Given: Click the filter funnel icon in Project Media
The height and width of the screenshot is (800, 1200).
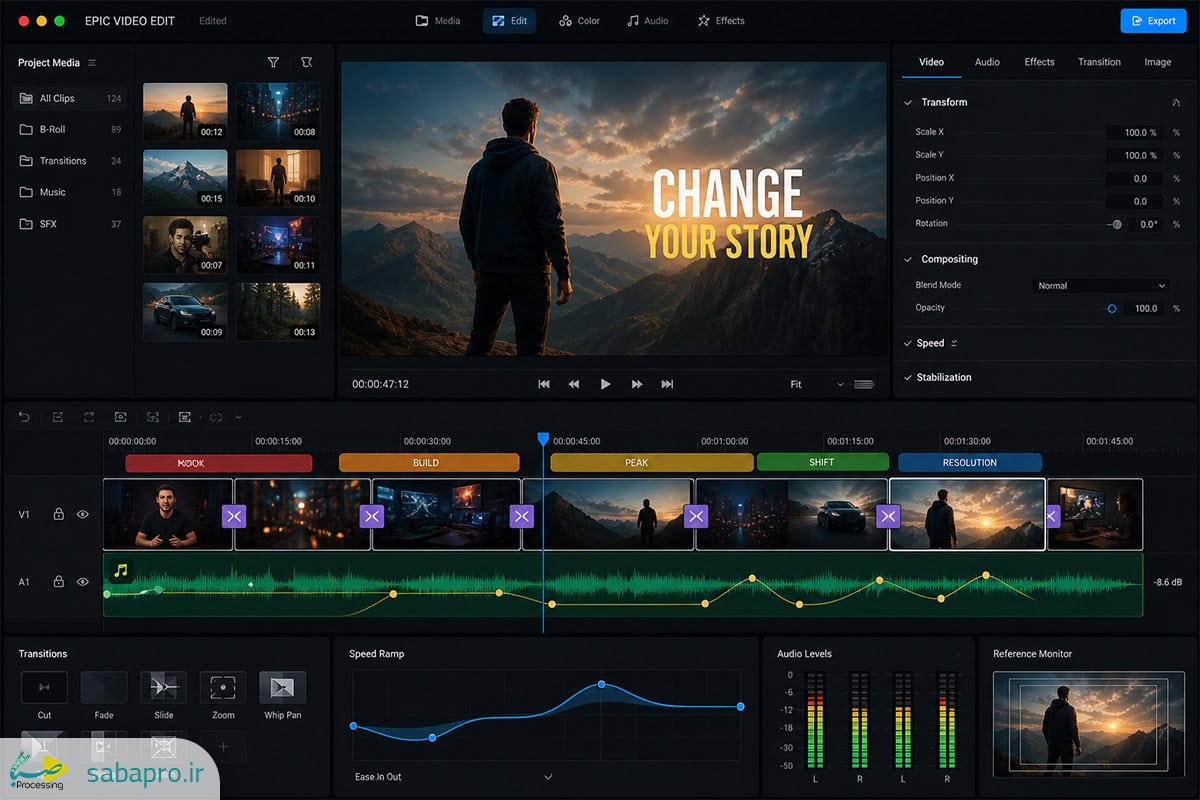Looking at the screenshot, I should 273,62.
